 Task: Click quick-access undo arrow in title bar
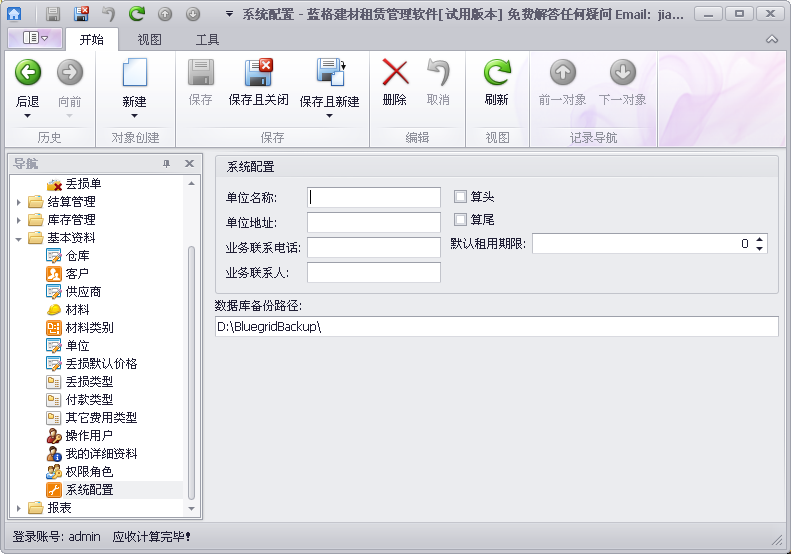pyautogui.click(x=108, y=14)
